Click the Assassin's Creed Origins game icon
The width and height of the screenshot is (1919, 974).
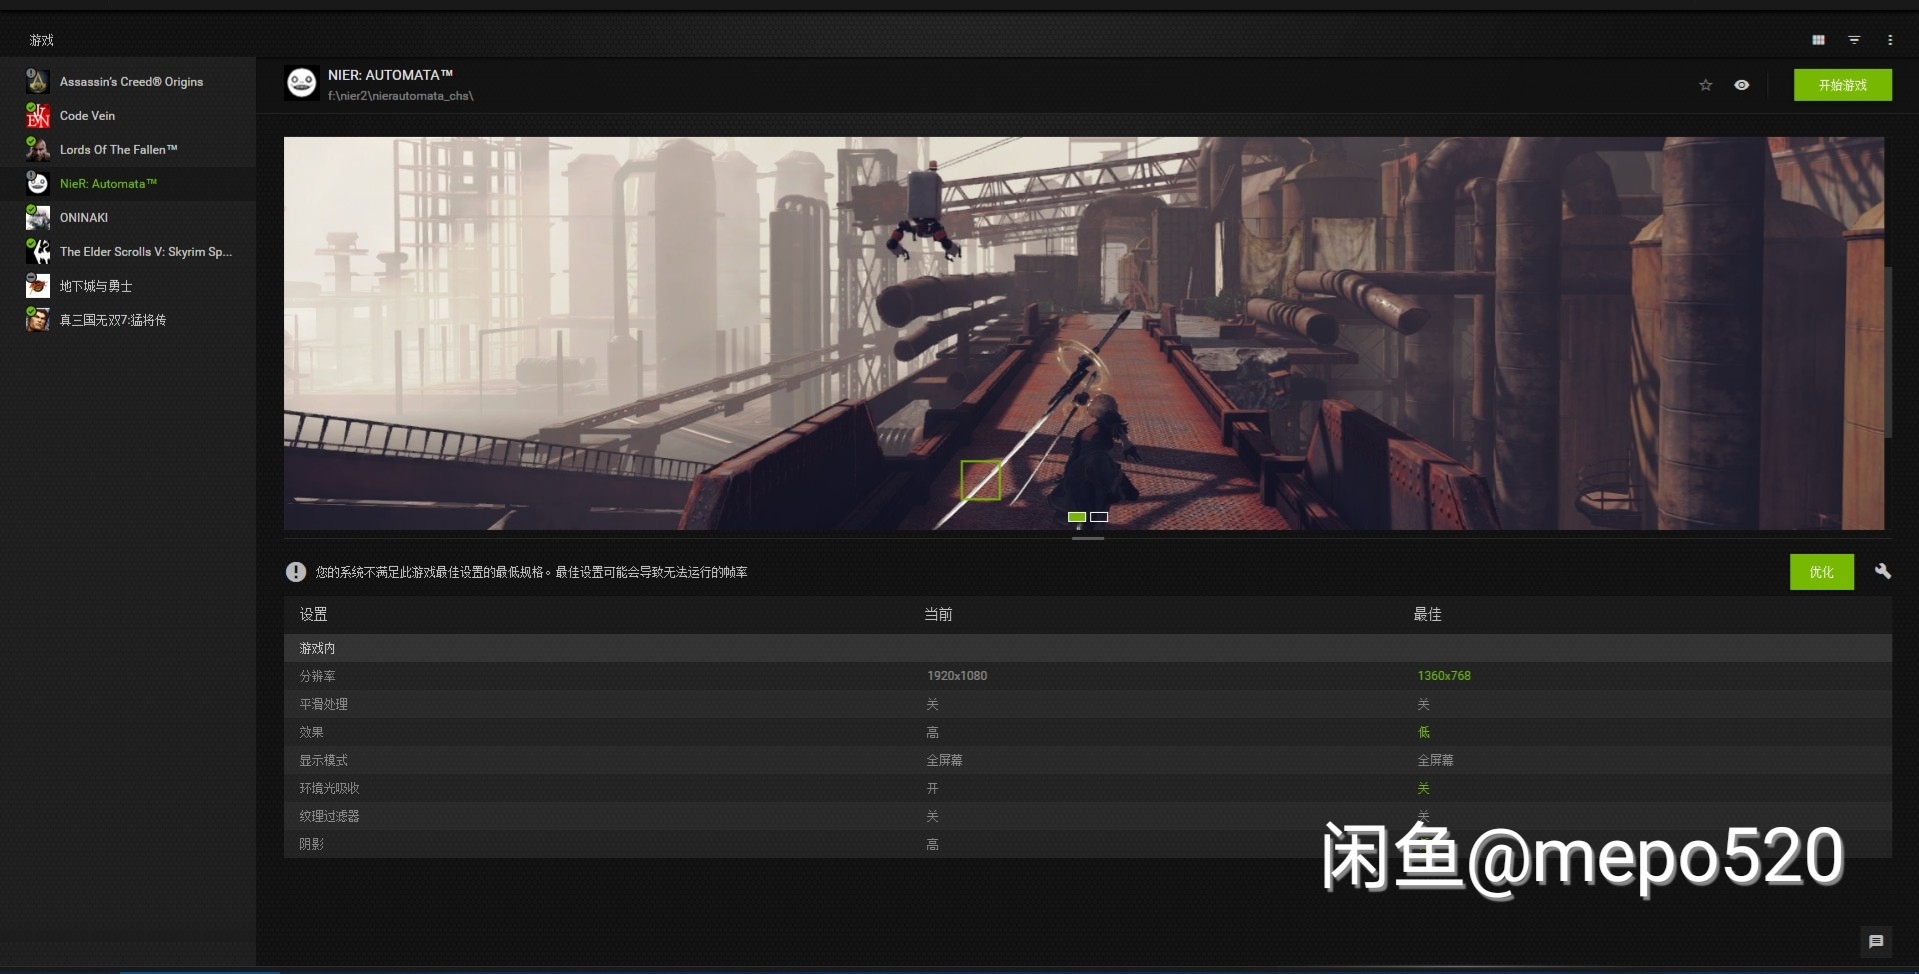tap(38, 81)
